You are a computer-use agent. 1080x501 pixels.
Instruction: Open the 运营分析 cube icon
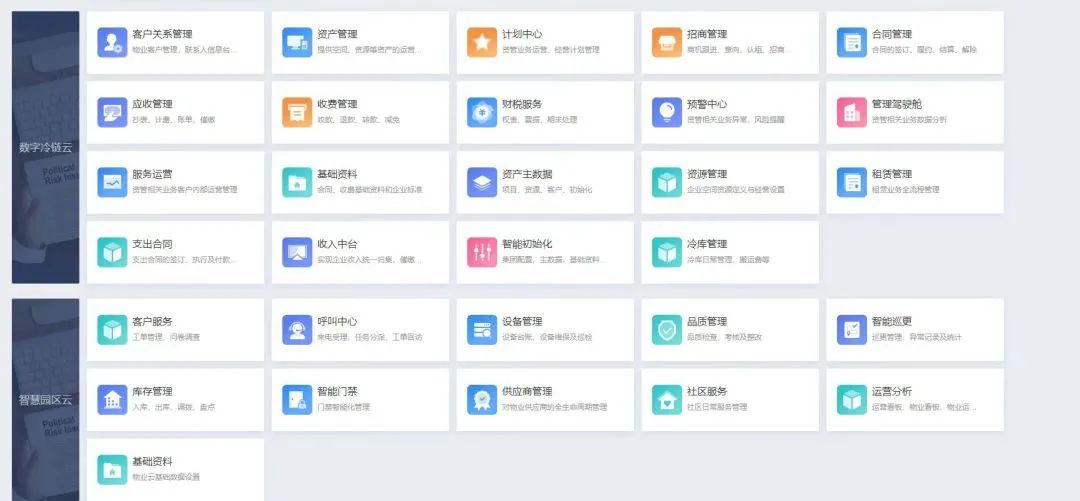click(852, 400)
